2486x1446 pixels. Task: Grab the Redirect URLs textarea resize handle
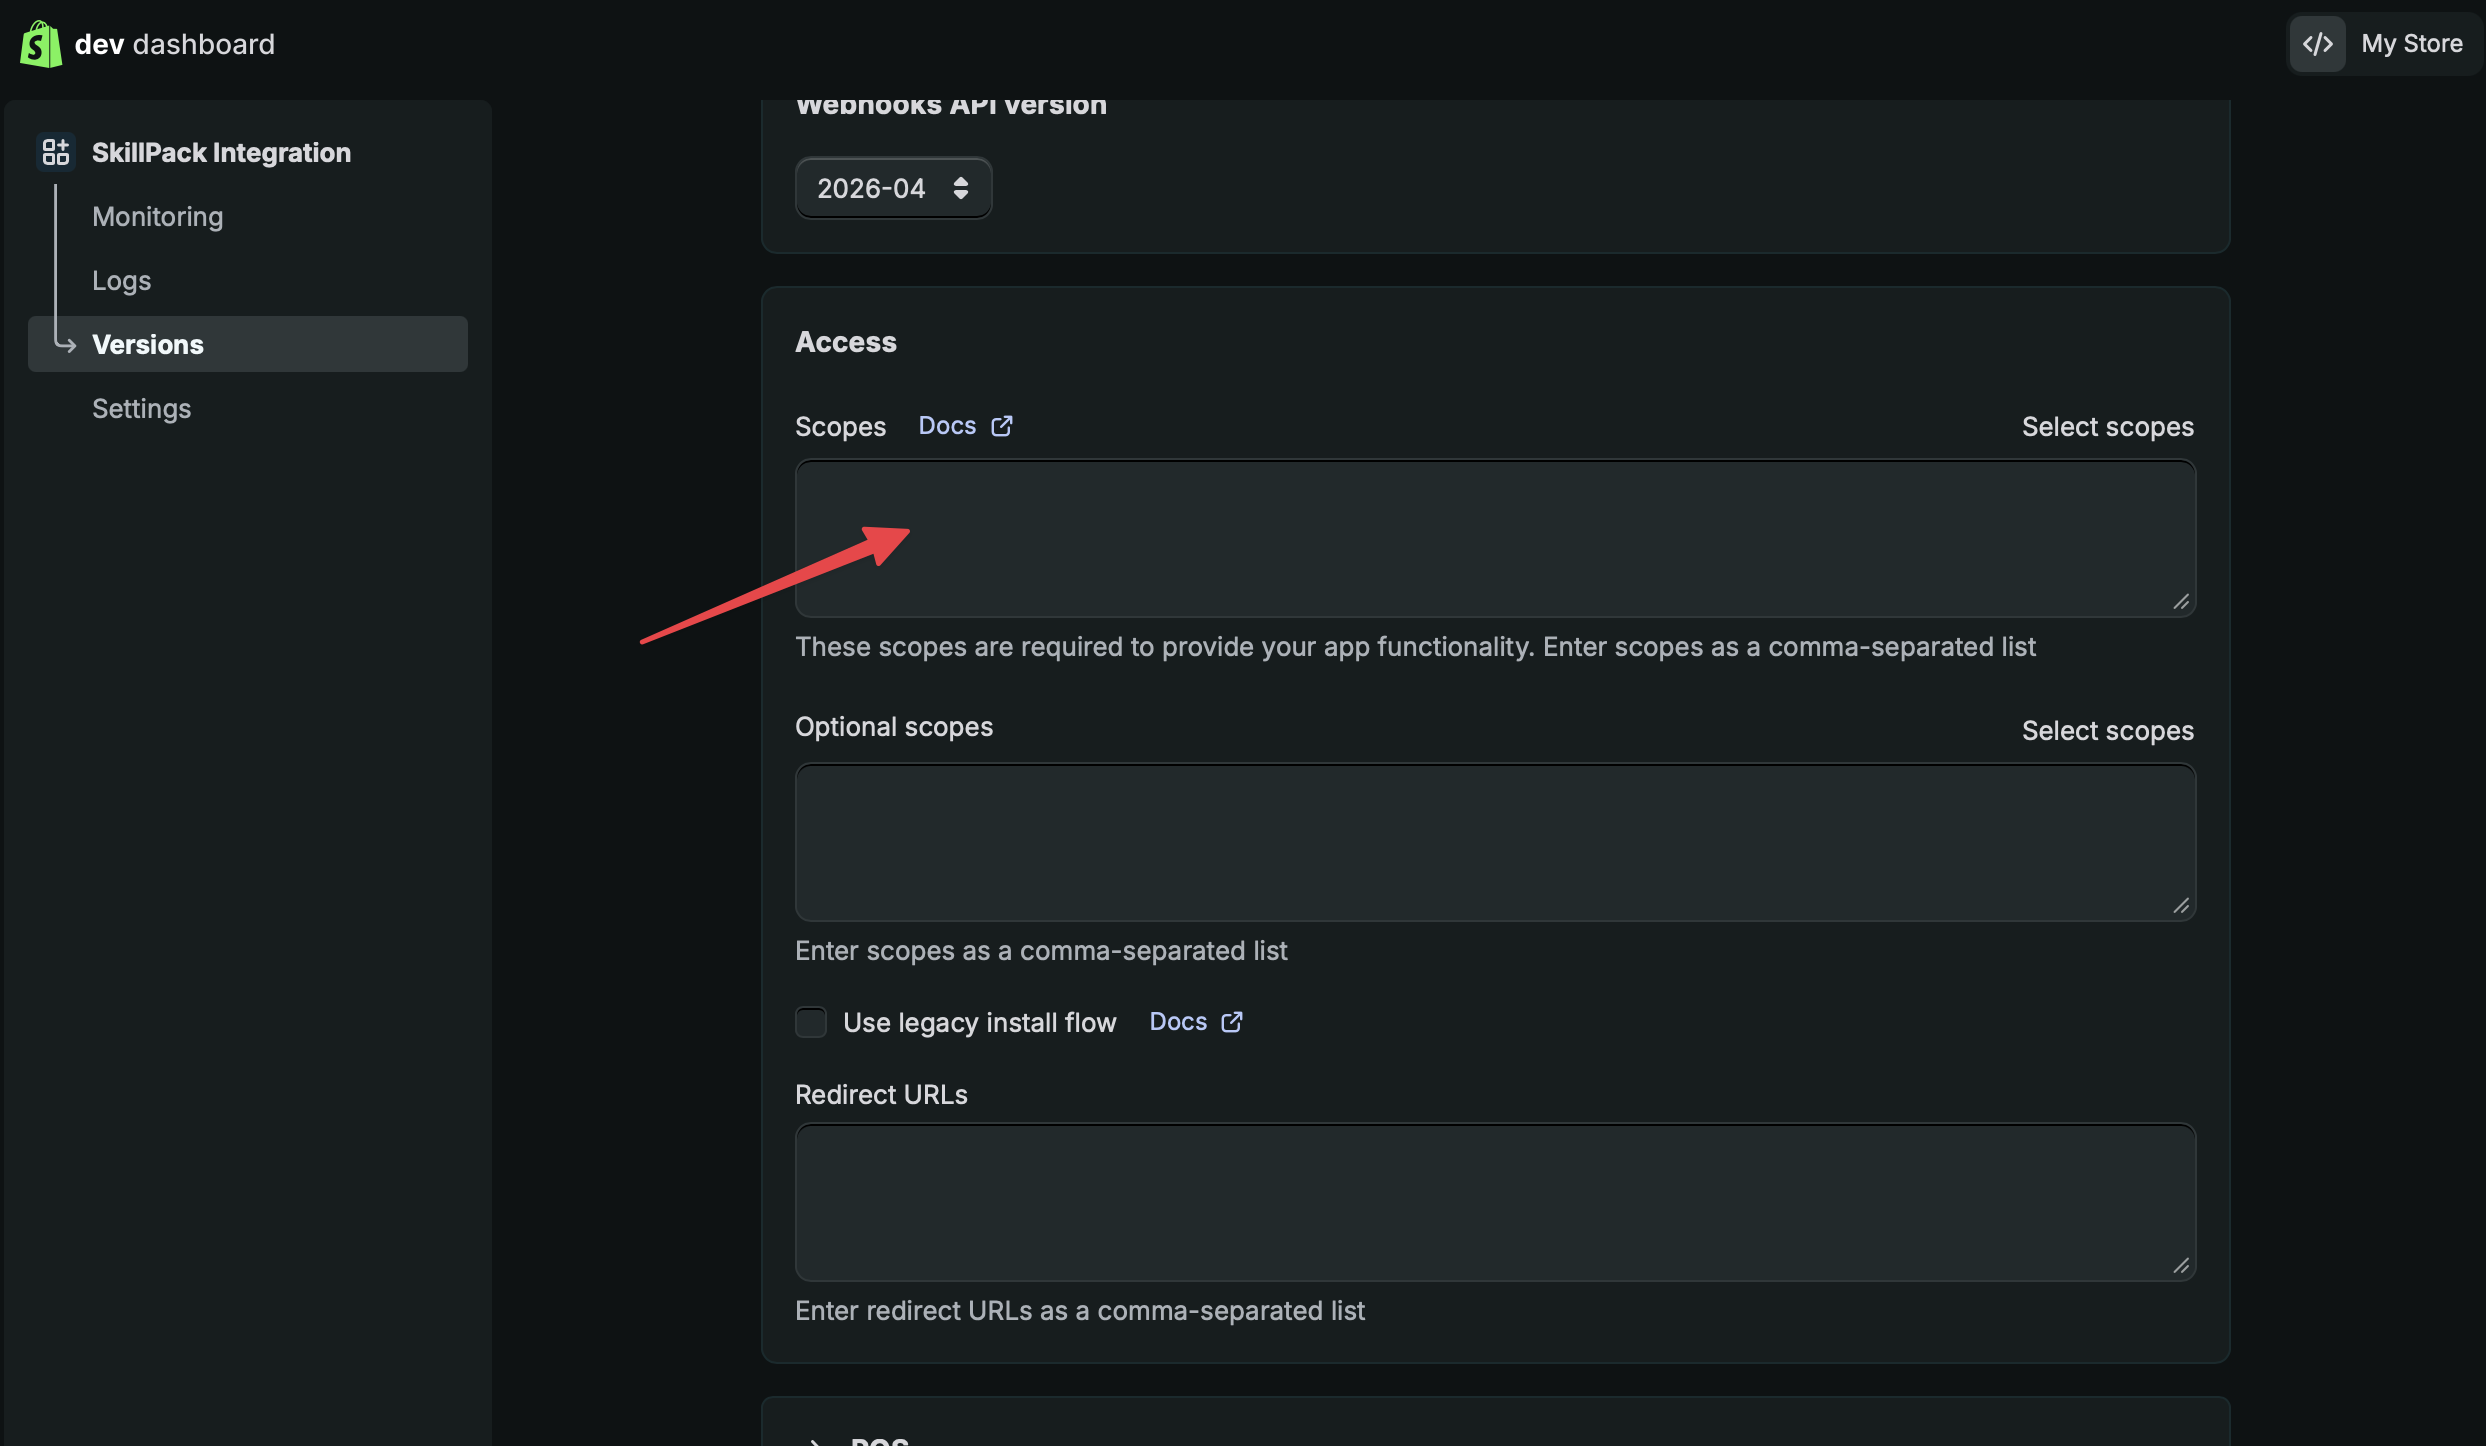click(x=2181, y=1266)
